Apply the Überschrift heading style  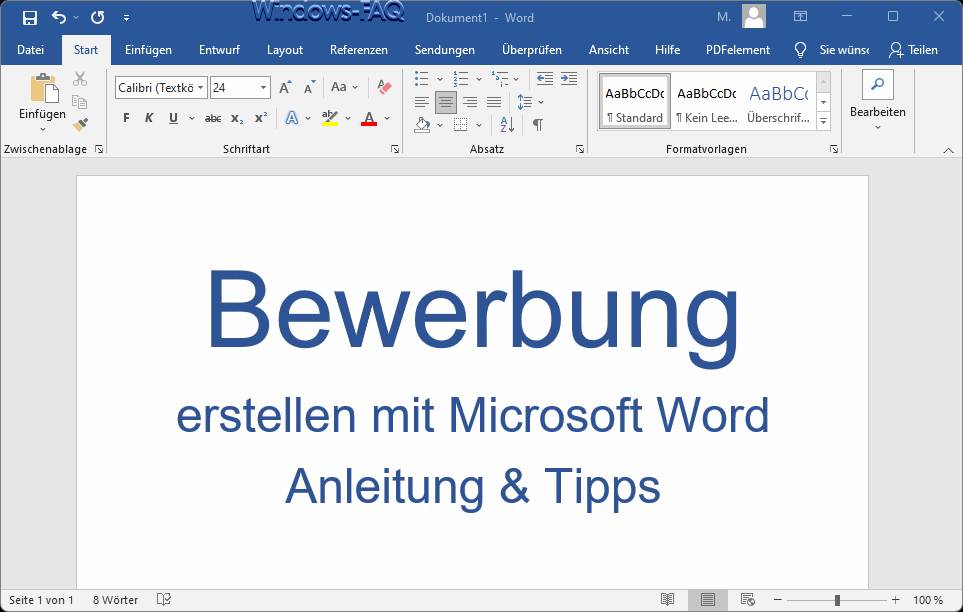point(779,101)
